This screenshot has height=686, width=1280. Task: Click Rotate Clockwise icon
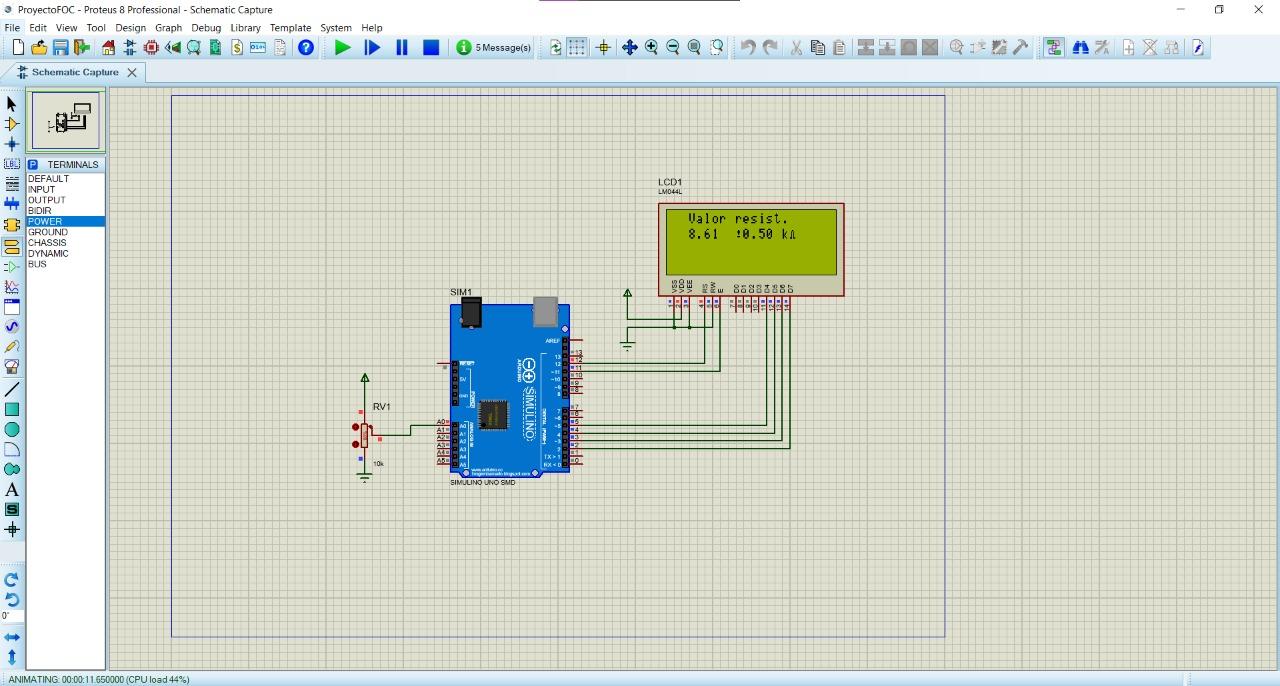point(12,579)
